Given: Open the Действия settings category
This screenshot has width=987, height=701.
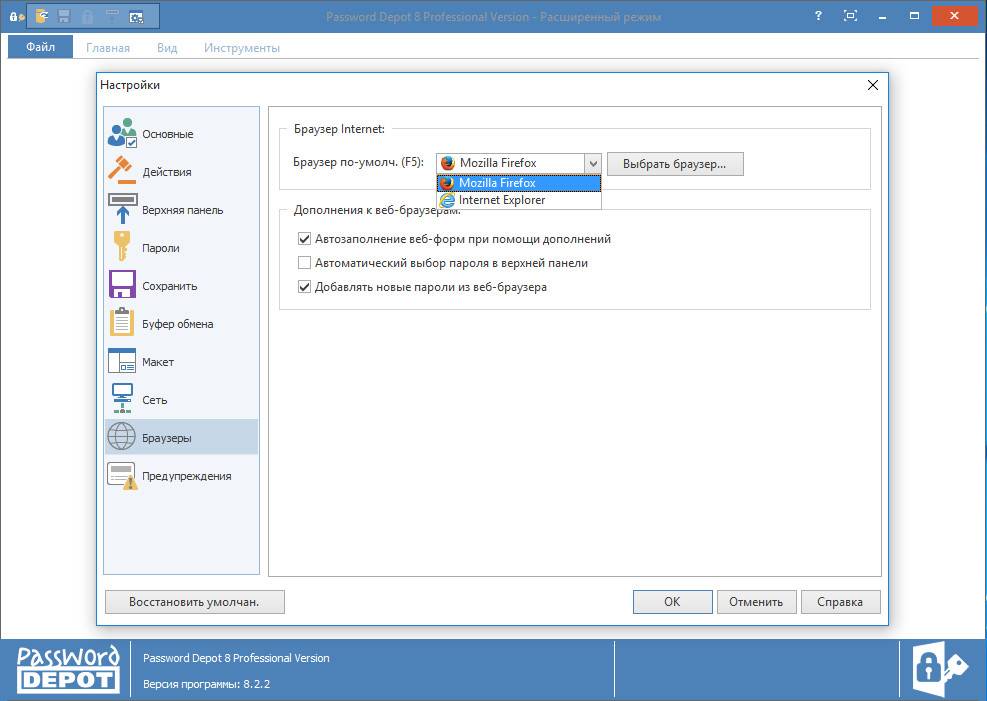Looking at the screenshot, I should pyautogui.click(x=181, y=172).
